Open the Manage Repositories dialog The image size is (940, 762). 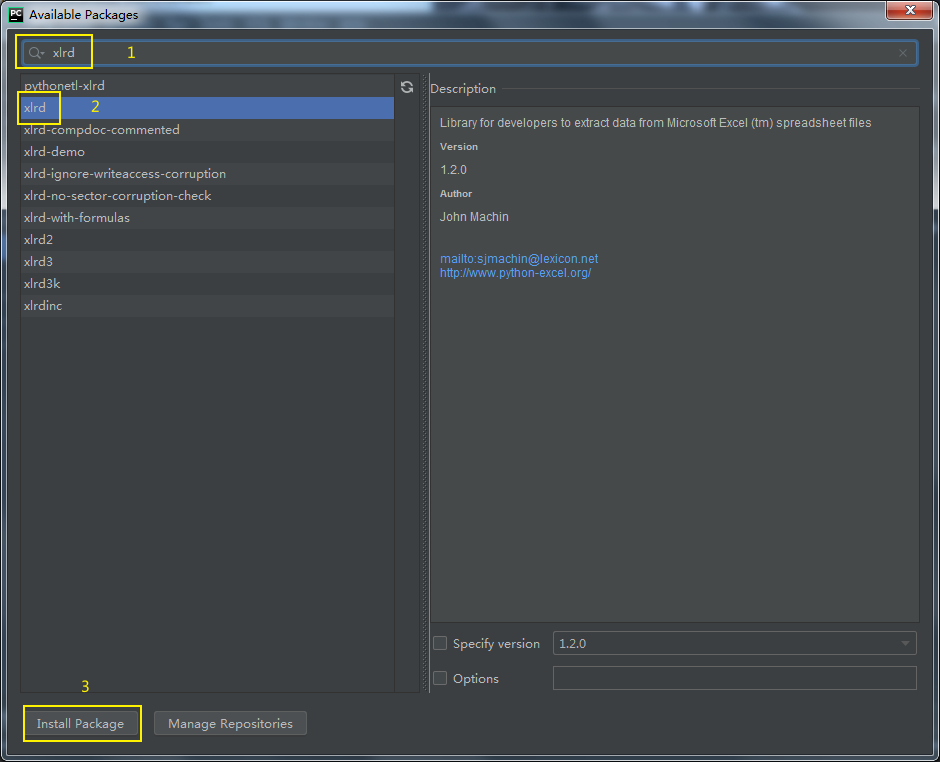pos(230,723)
